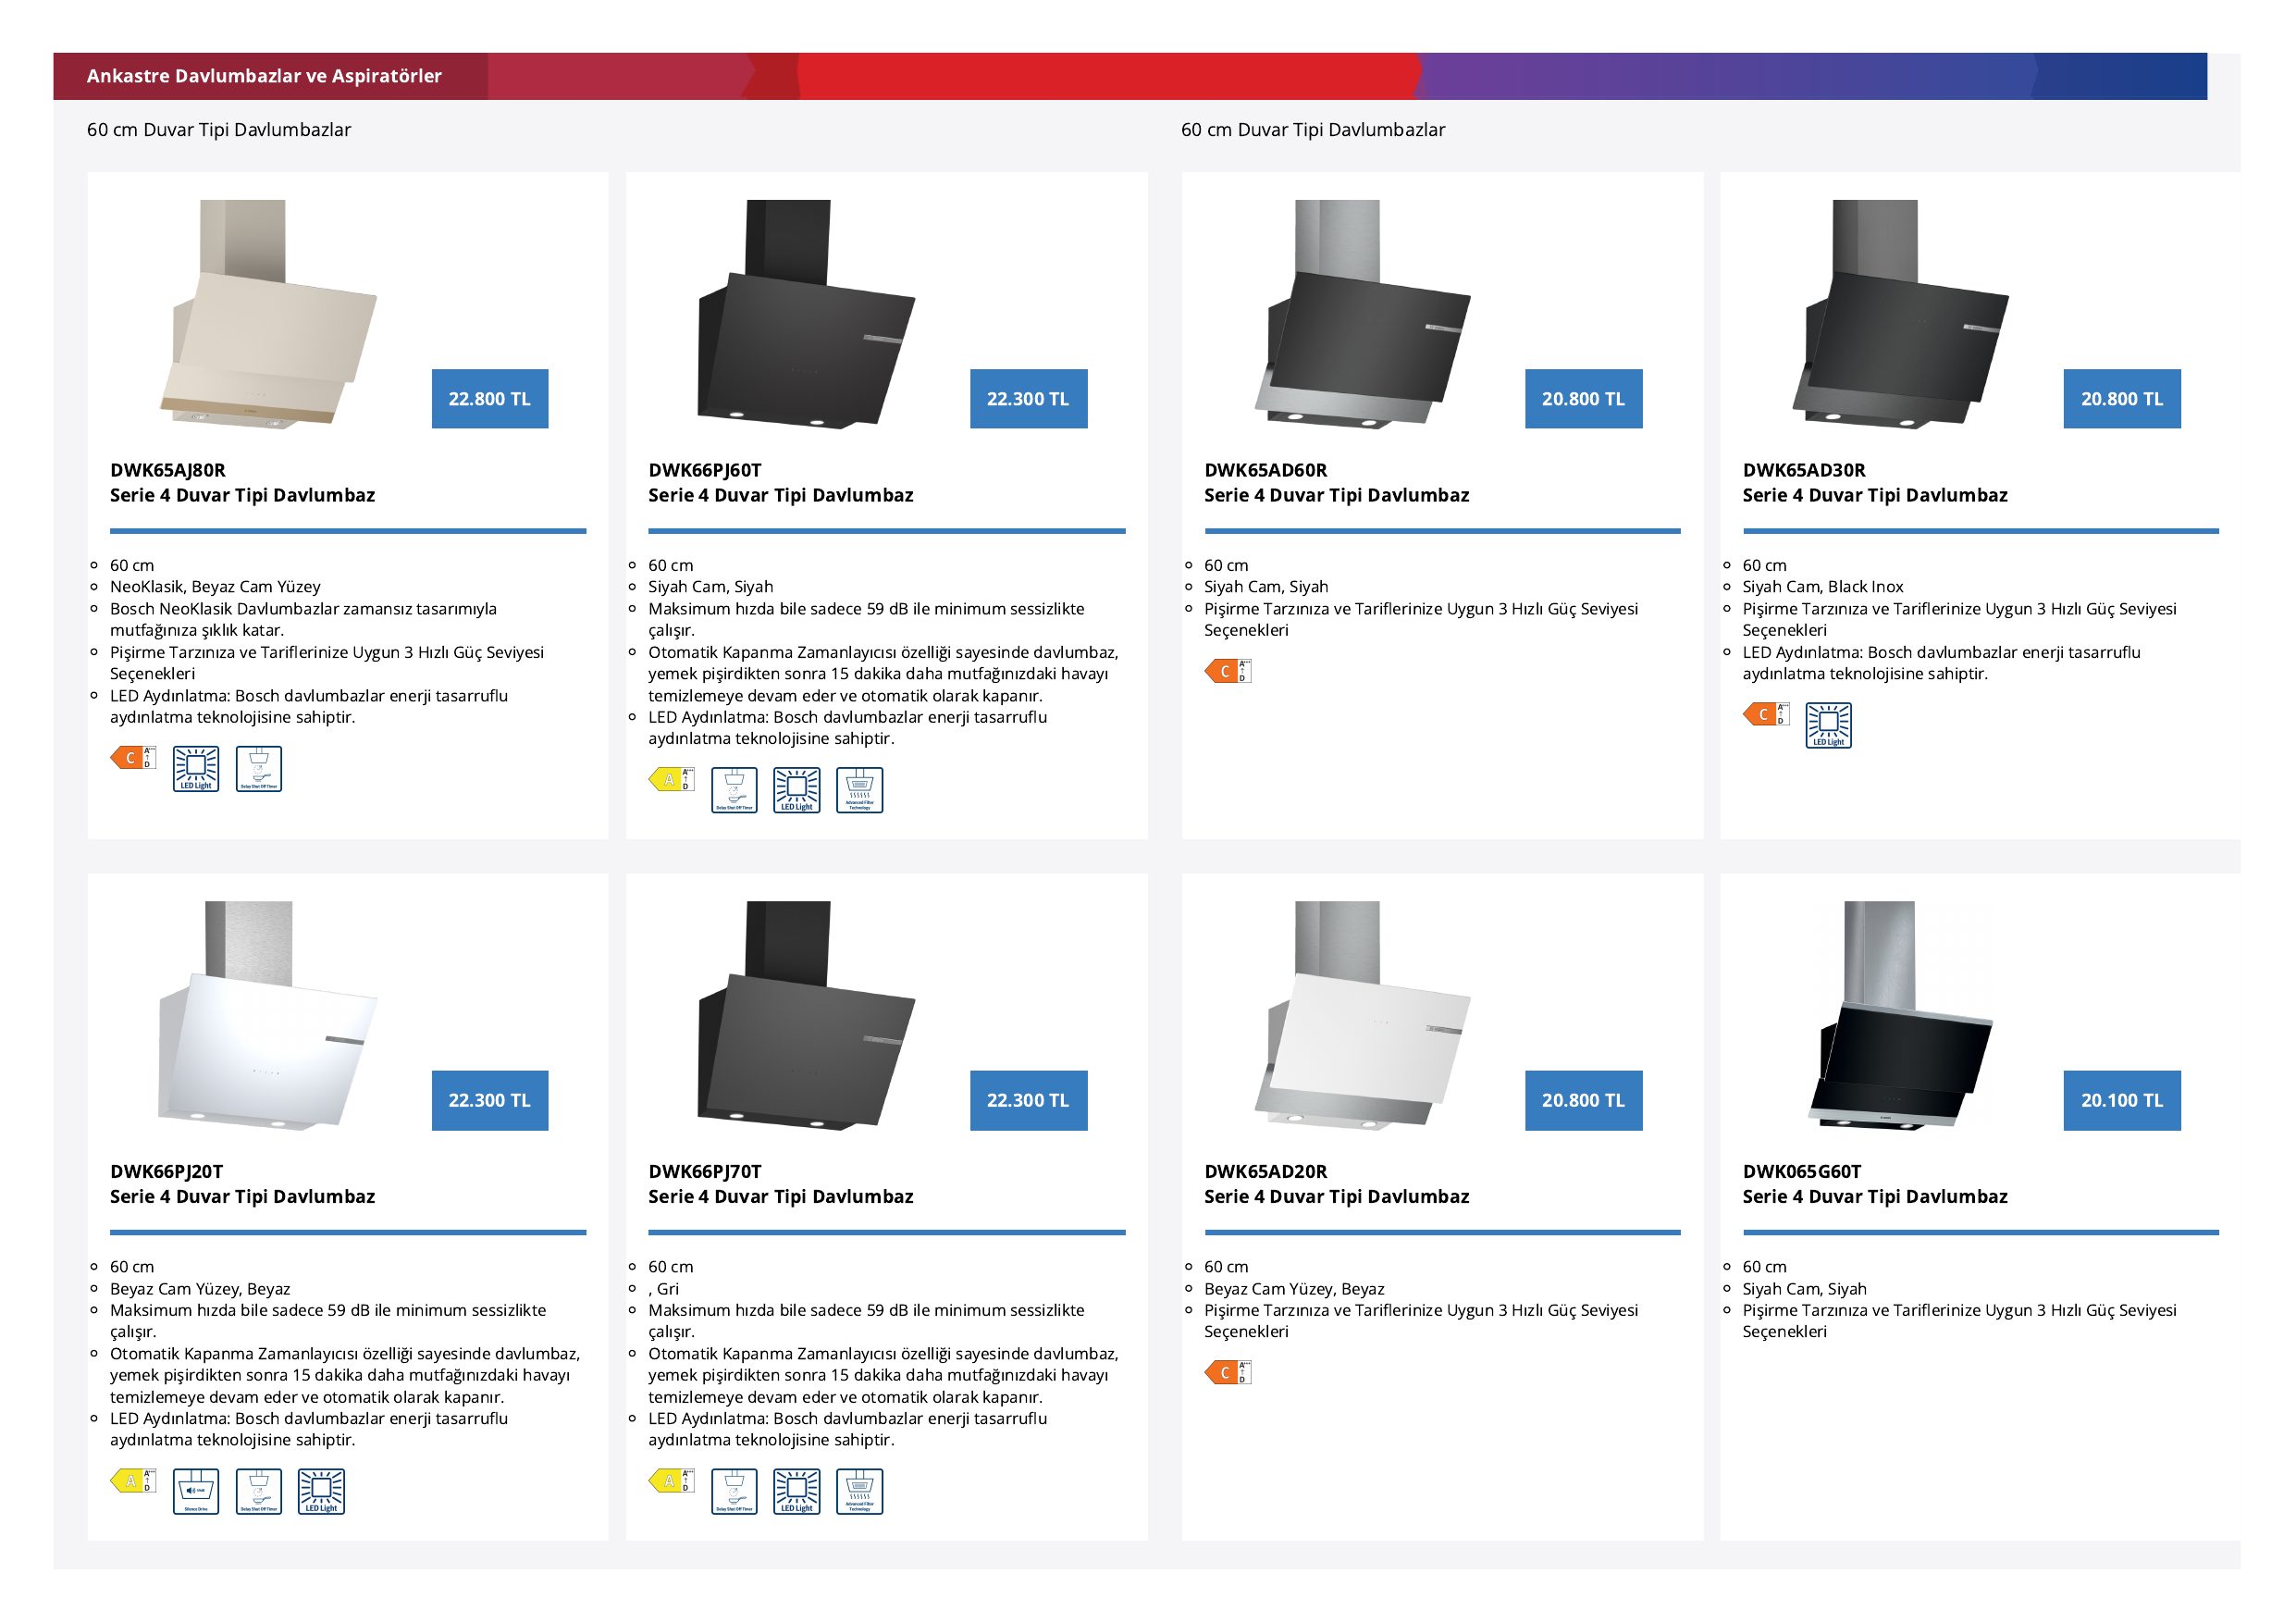Image resolution: width=2296 pixels, height=1623 pixels.
Task: Click the 20.800 TL price tag for DWK65AD60R
Action: point(1584,399)
